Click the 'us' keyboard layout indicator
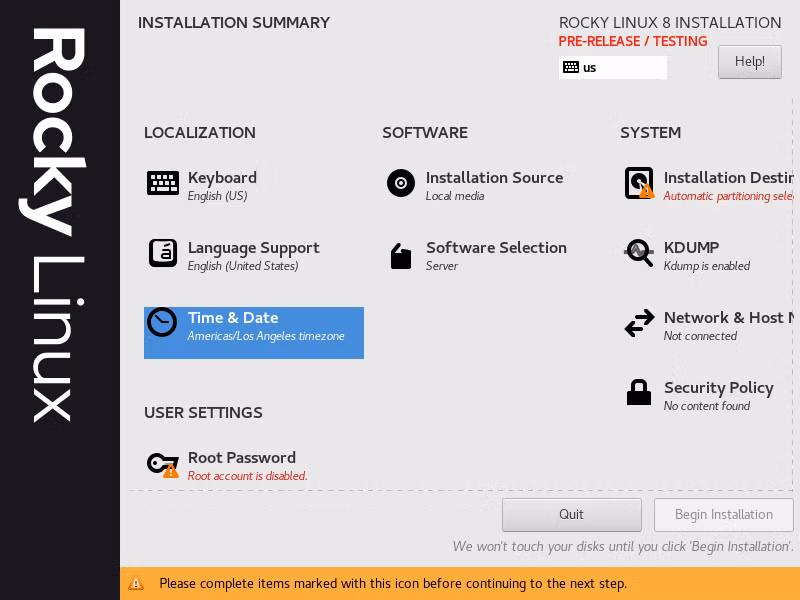800x600 pixels. tap(613, 67)
